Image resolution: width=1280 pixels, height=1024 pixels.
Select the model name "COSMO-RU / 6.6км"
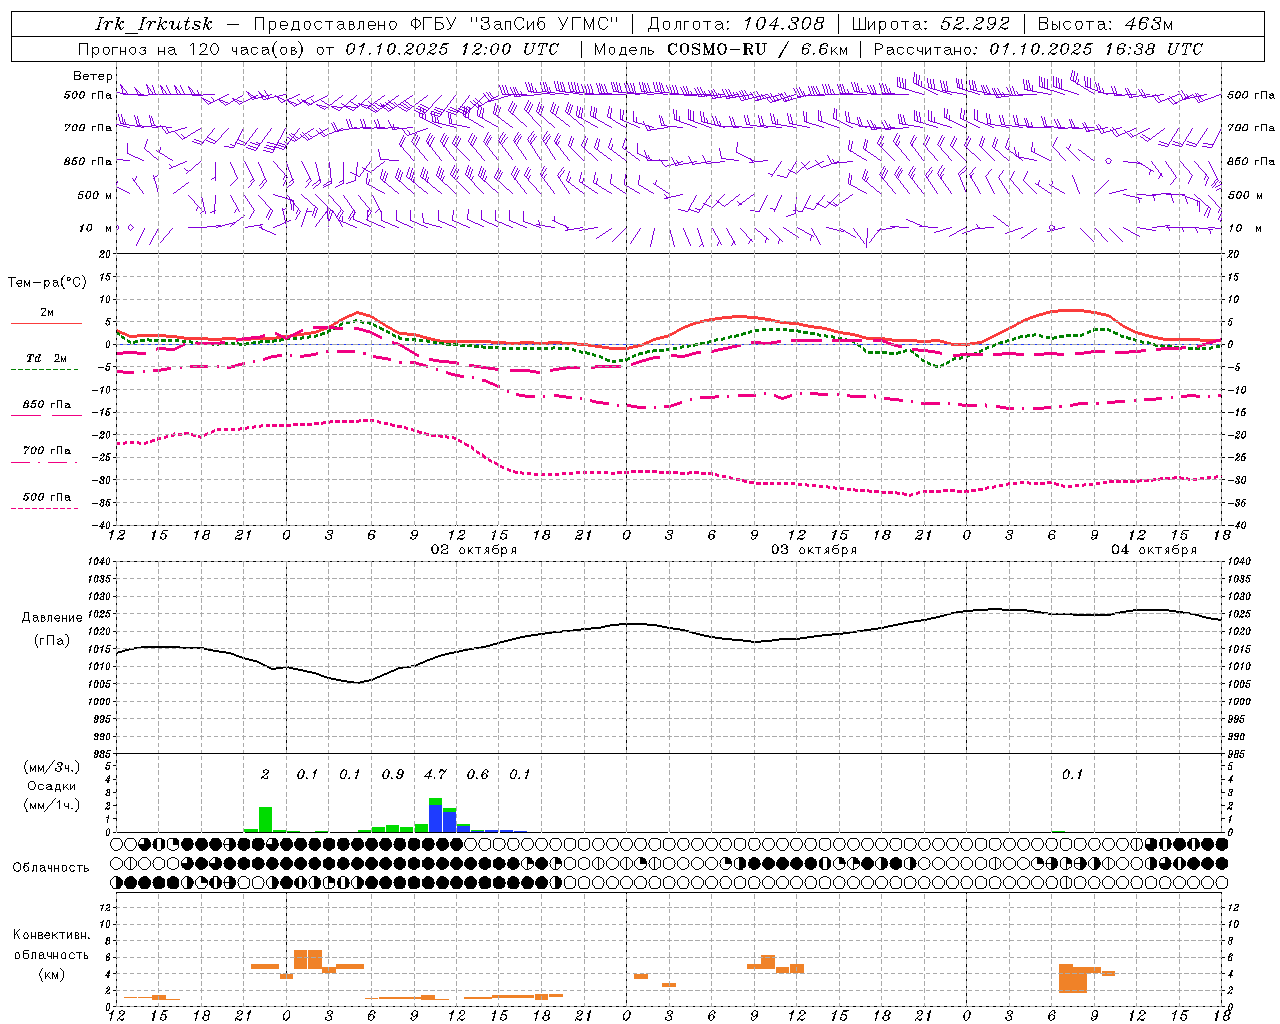pos(757,49)
